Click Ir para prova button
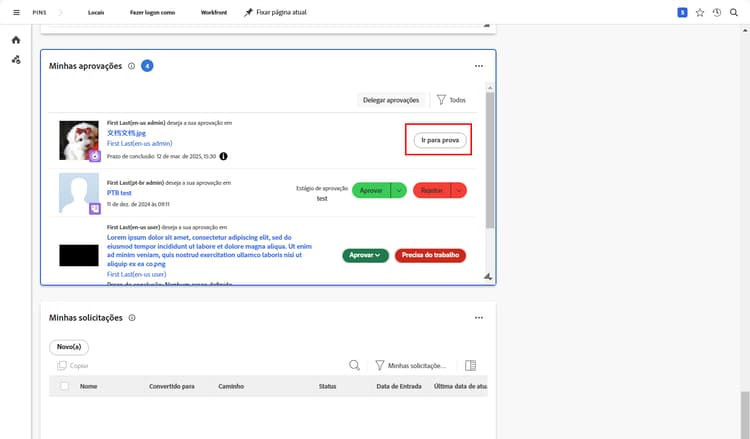Screen dimensions: 750x439 (x=440, y=140)
